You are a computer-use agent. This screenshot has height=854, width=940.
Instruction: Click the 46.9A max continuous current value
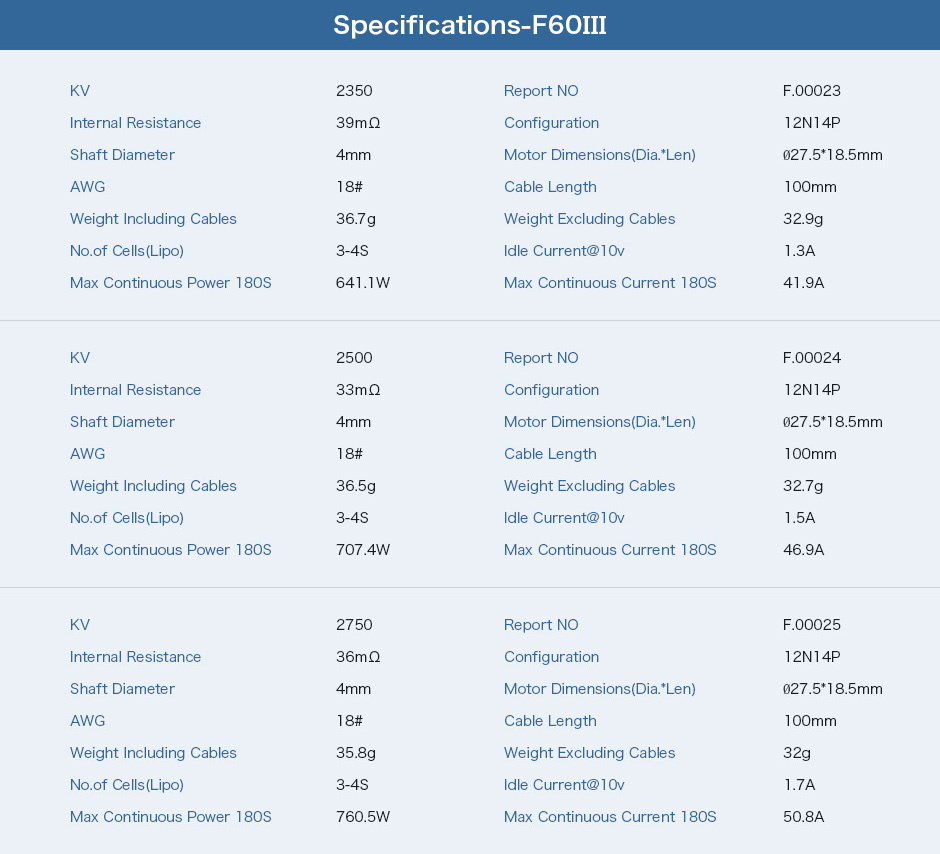(x=803, y=550)
